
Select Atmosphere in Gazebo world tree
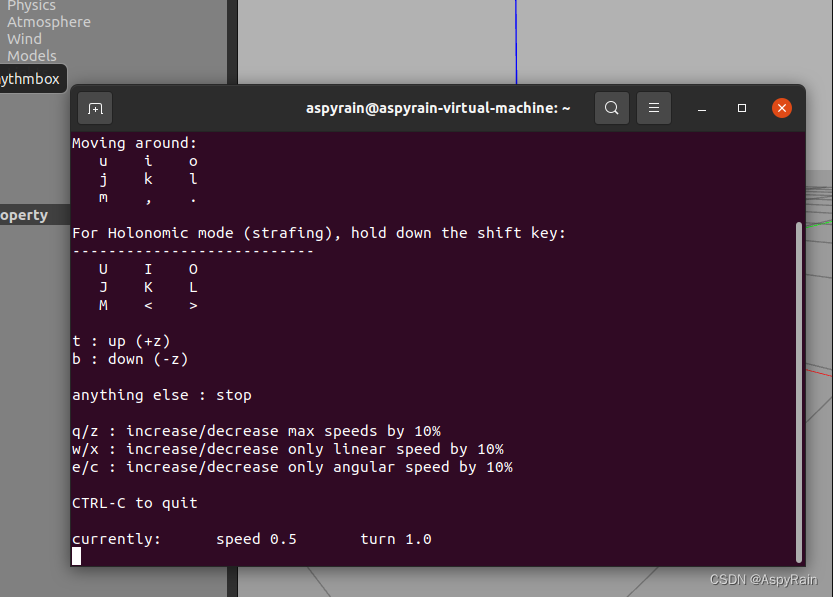49,22
